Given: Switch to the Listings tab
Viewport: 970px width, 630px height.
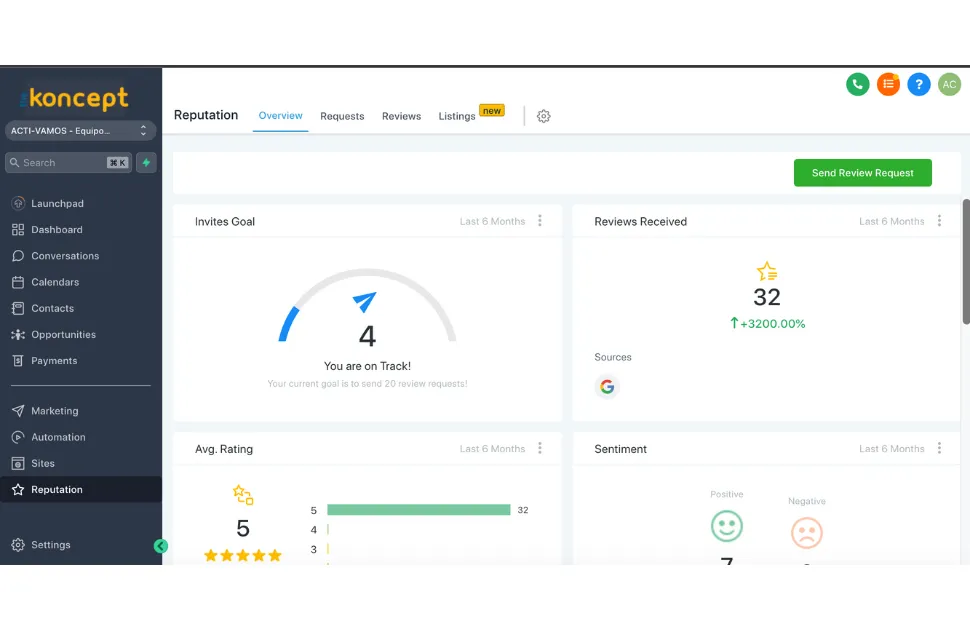Looking at the screenshot, I should click(457, 116).
